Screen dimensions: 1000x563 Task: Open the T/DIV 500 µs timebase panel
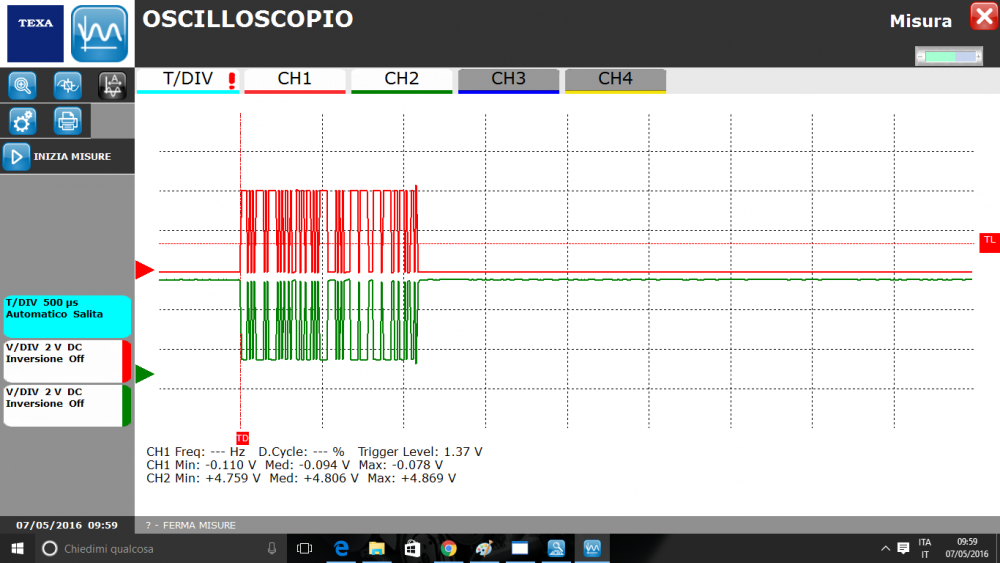coord(66,316)
